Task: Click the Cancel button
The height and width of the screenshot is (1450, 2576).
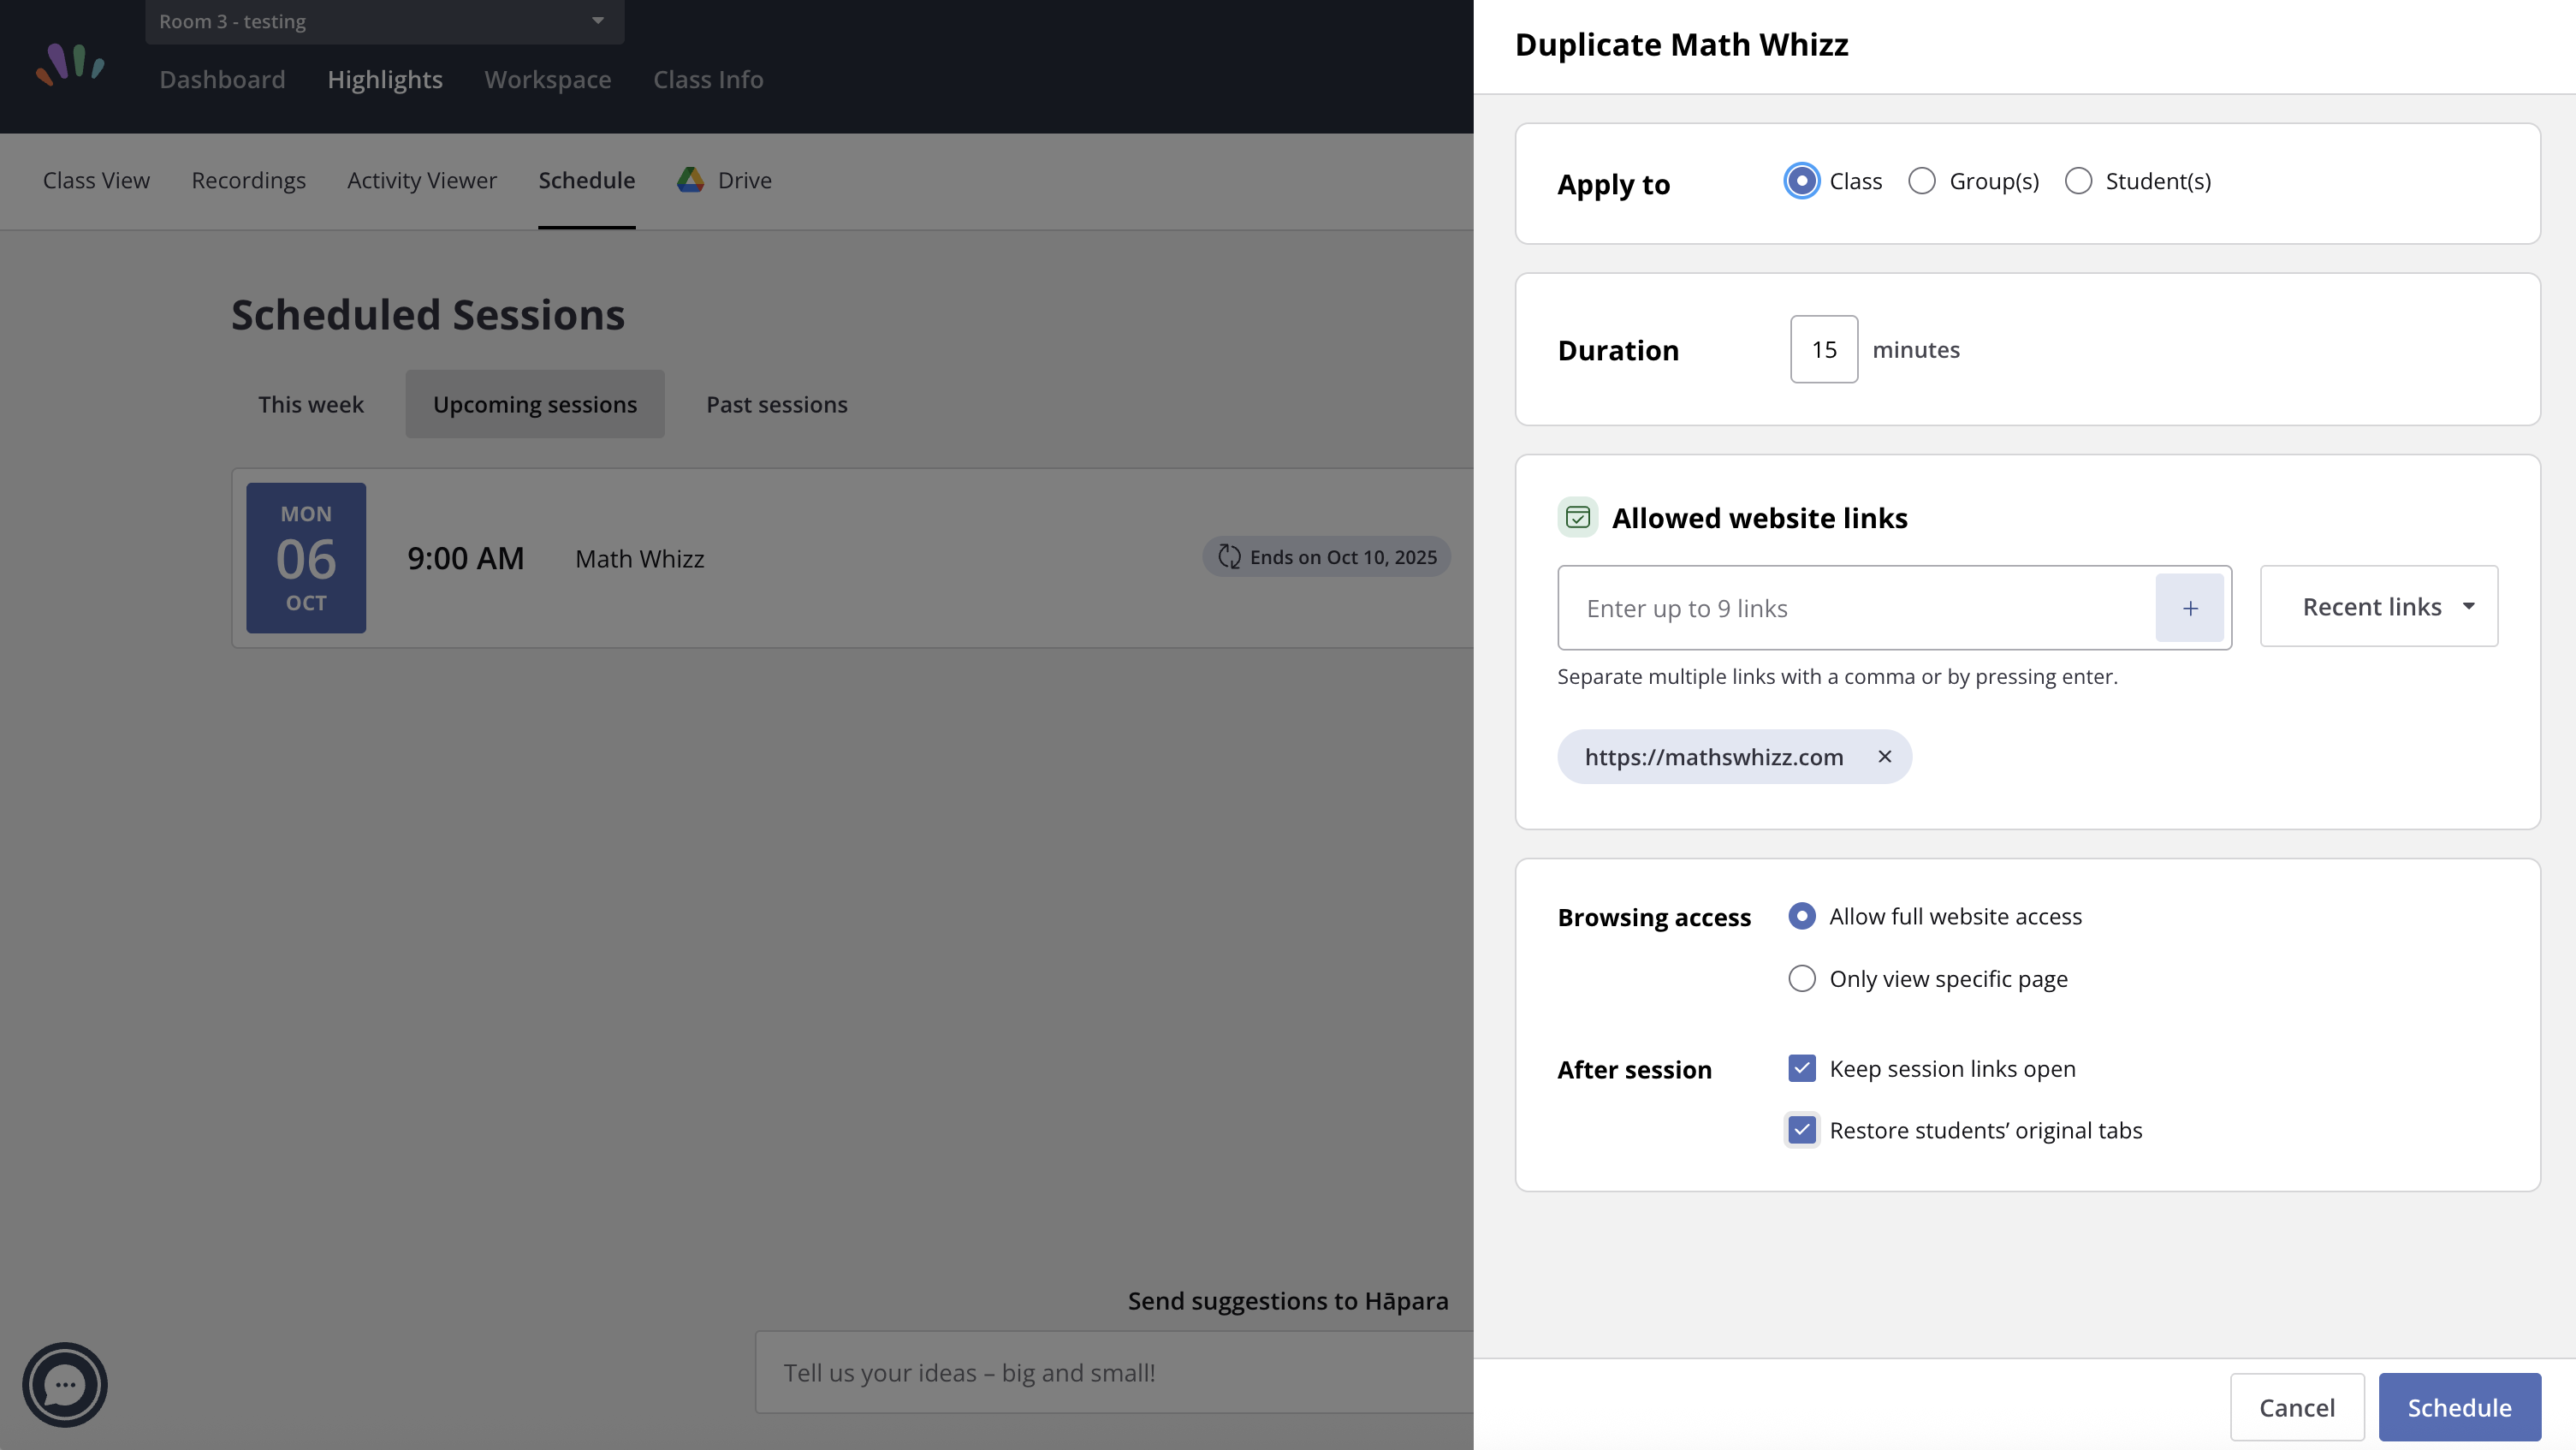Action: point(2297,1407)
